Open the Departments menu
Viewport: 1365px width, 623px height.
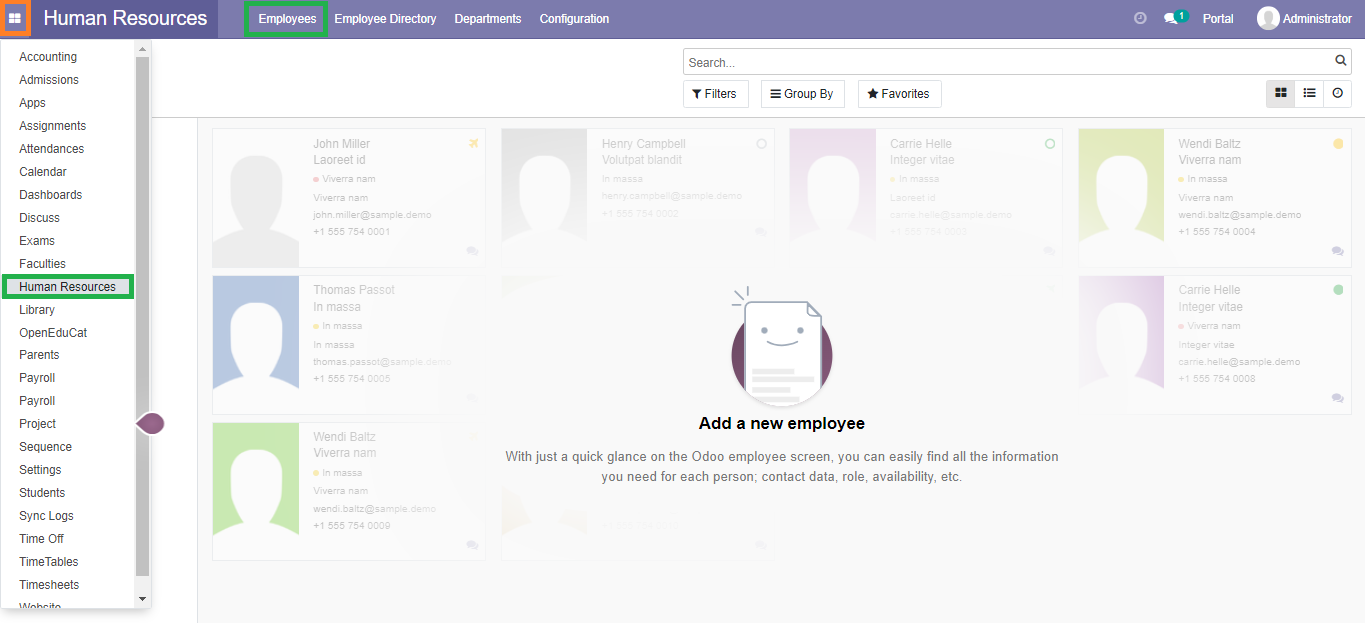(x=488, y=19)
